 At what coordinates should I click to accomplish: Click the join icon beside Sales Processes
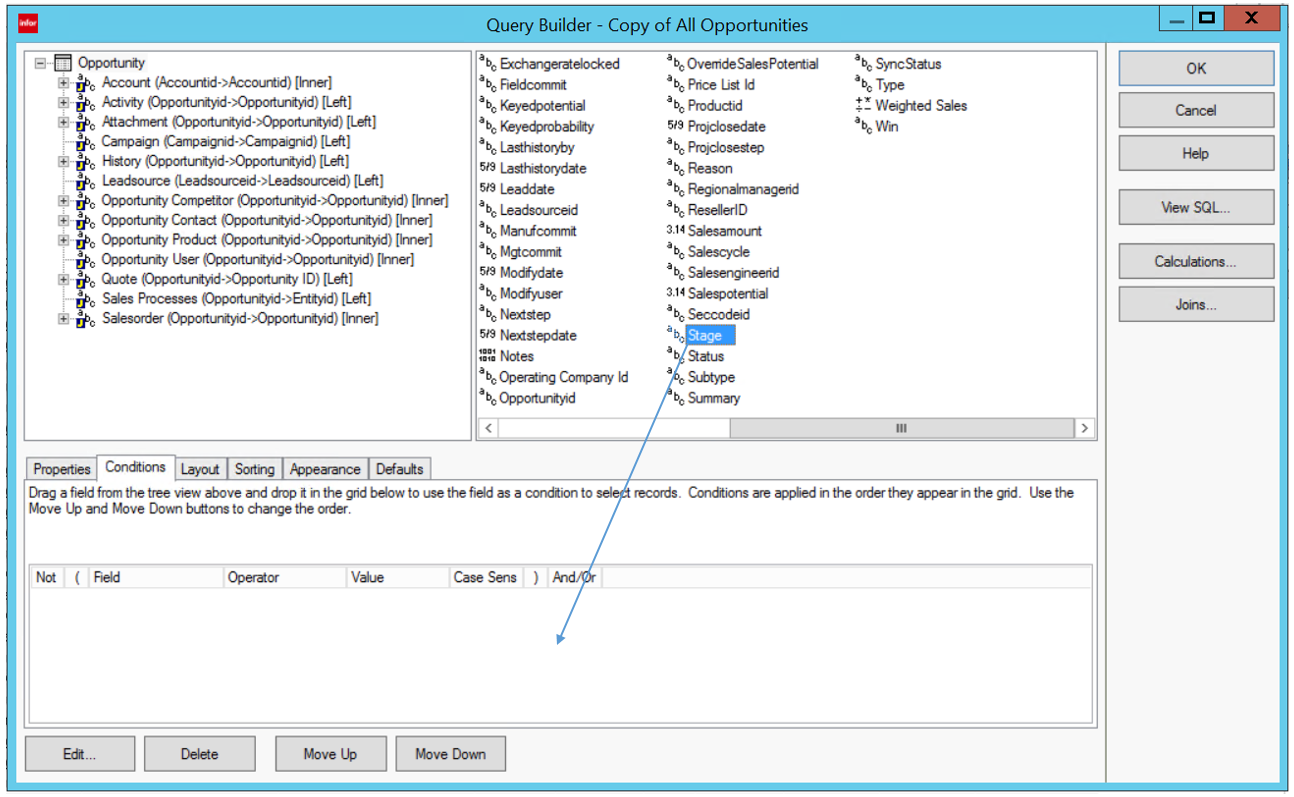click(x=86, y=299)
